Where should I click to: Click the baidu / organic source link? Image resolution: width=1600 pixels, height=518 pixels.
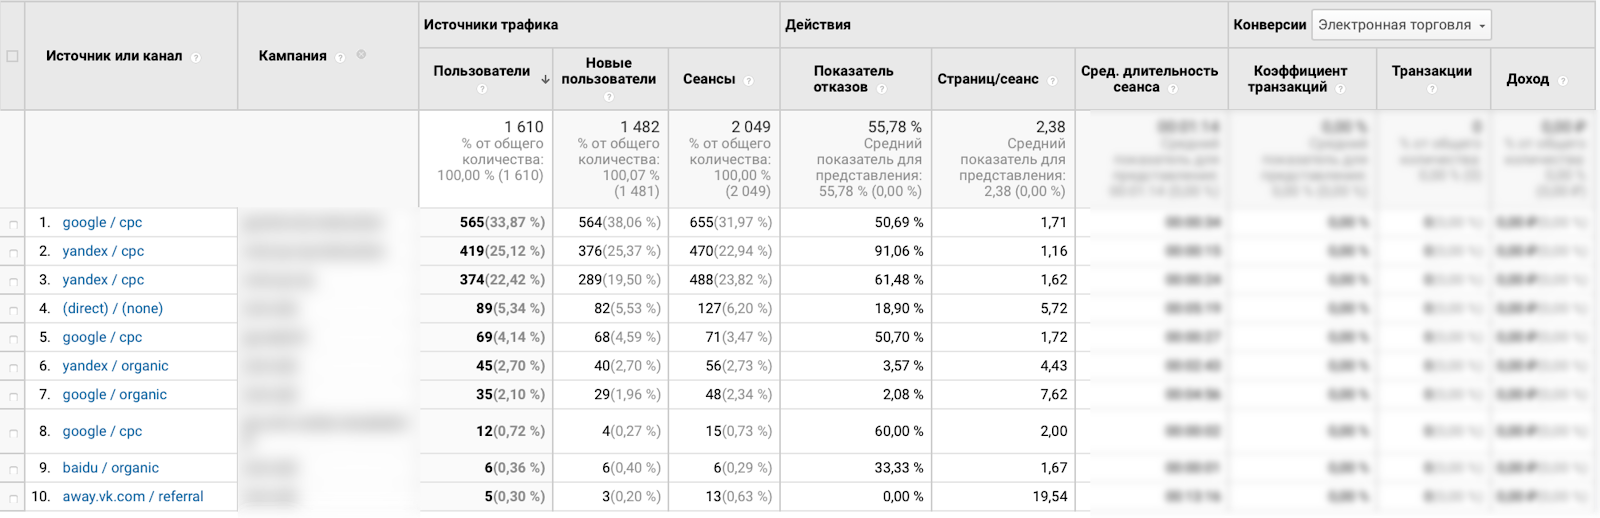(110, 468)
